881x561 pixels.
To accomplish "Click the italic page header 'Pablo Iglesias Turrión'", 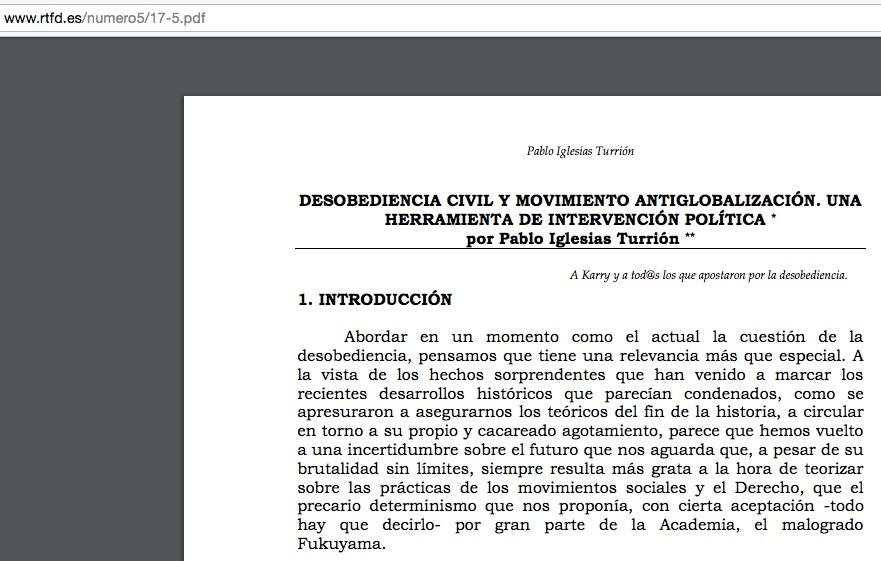I will 580,151.
